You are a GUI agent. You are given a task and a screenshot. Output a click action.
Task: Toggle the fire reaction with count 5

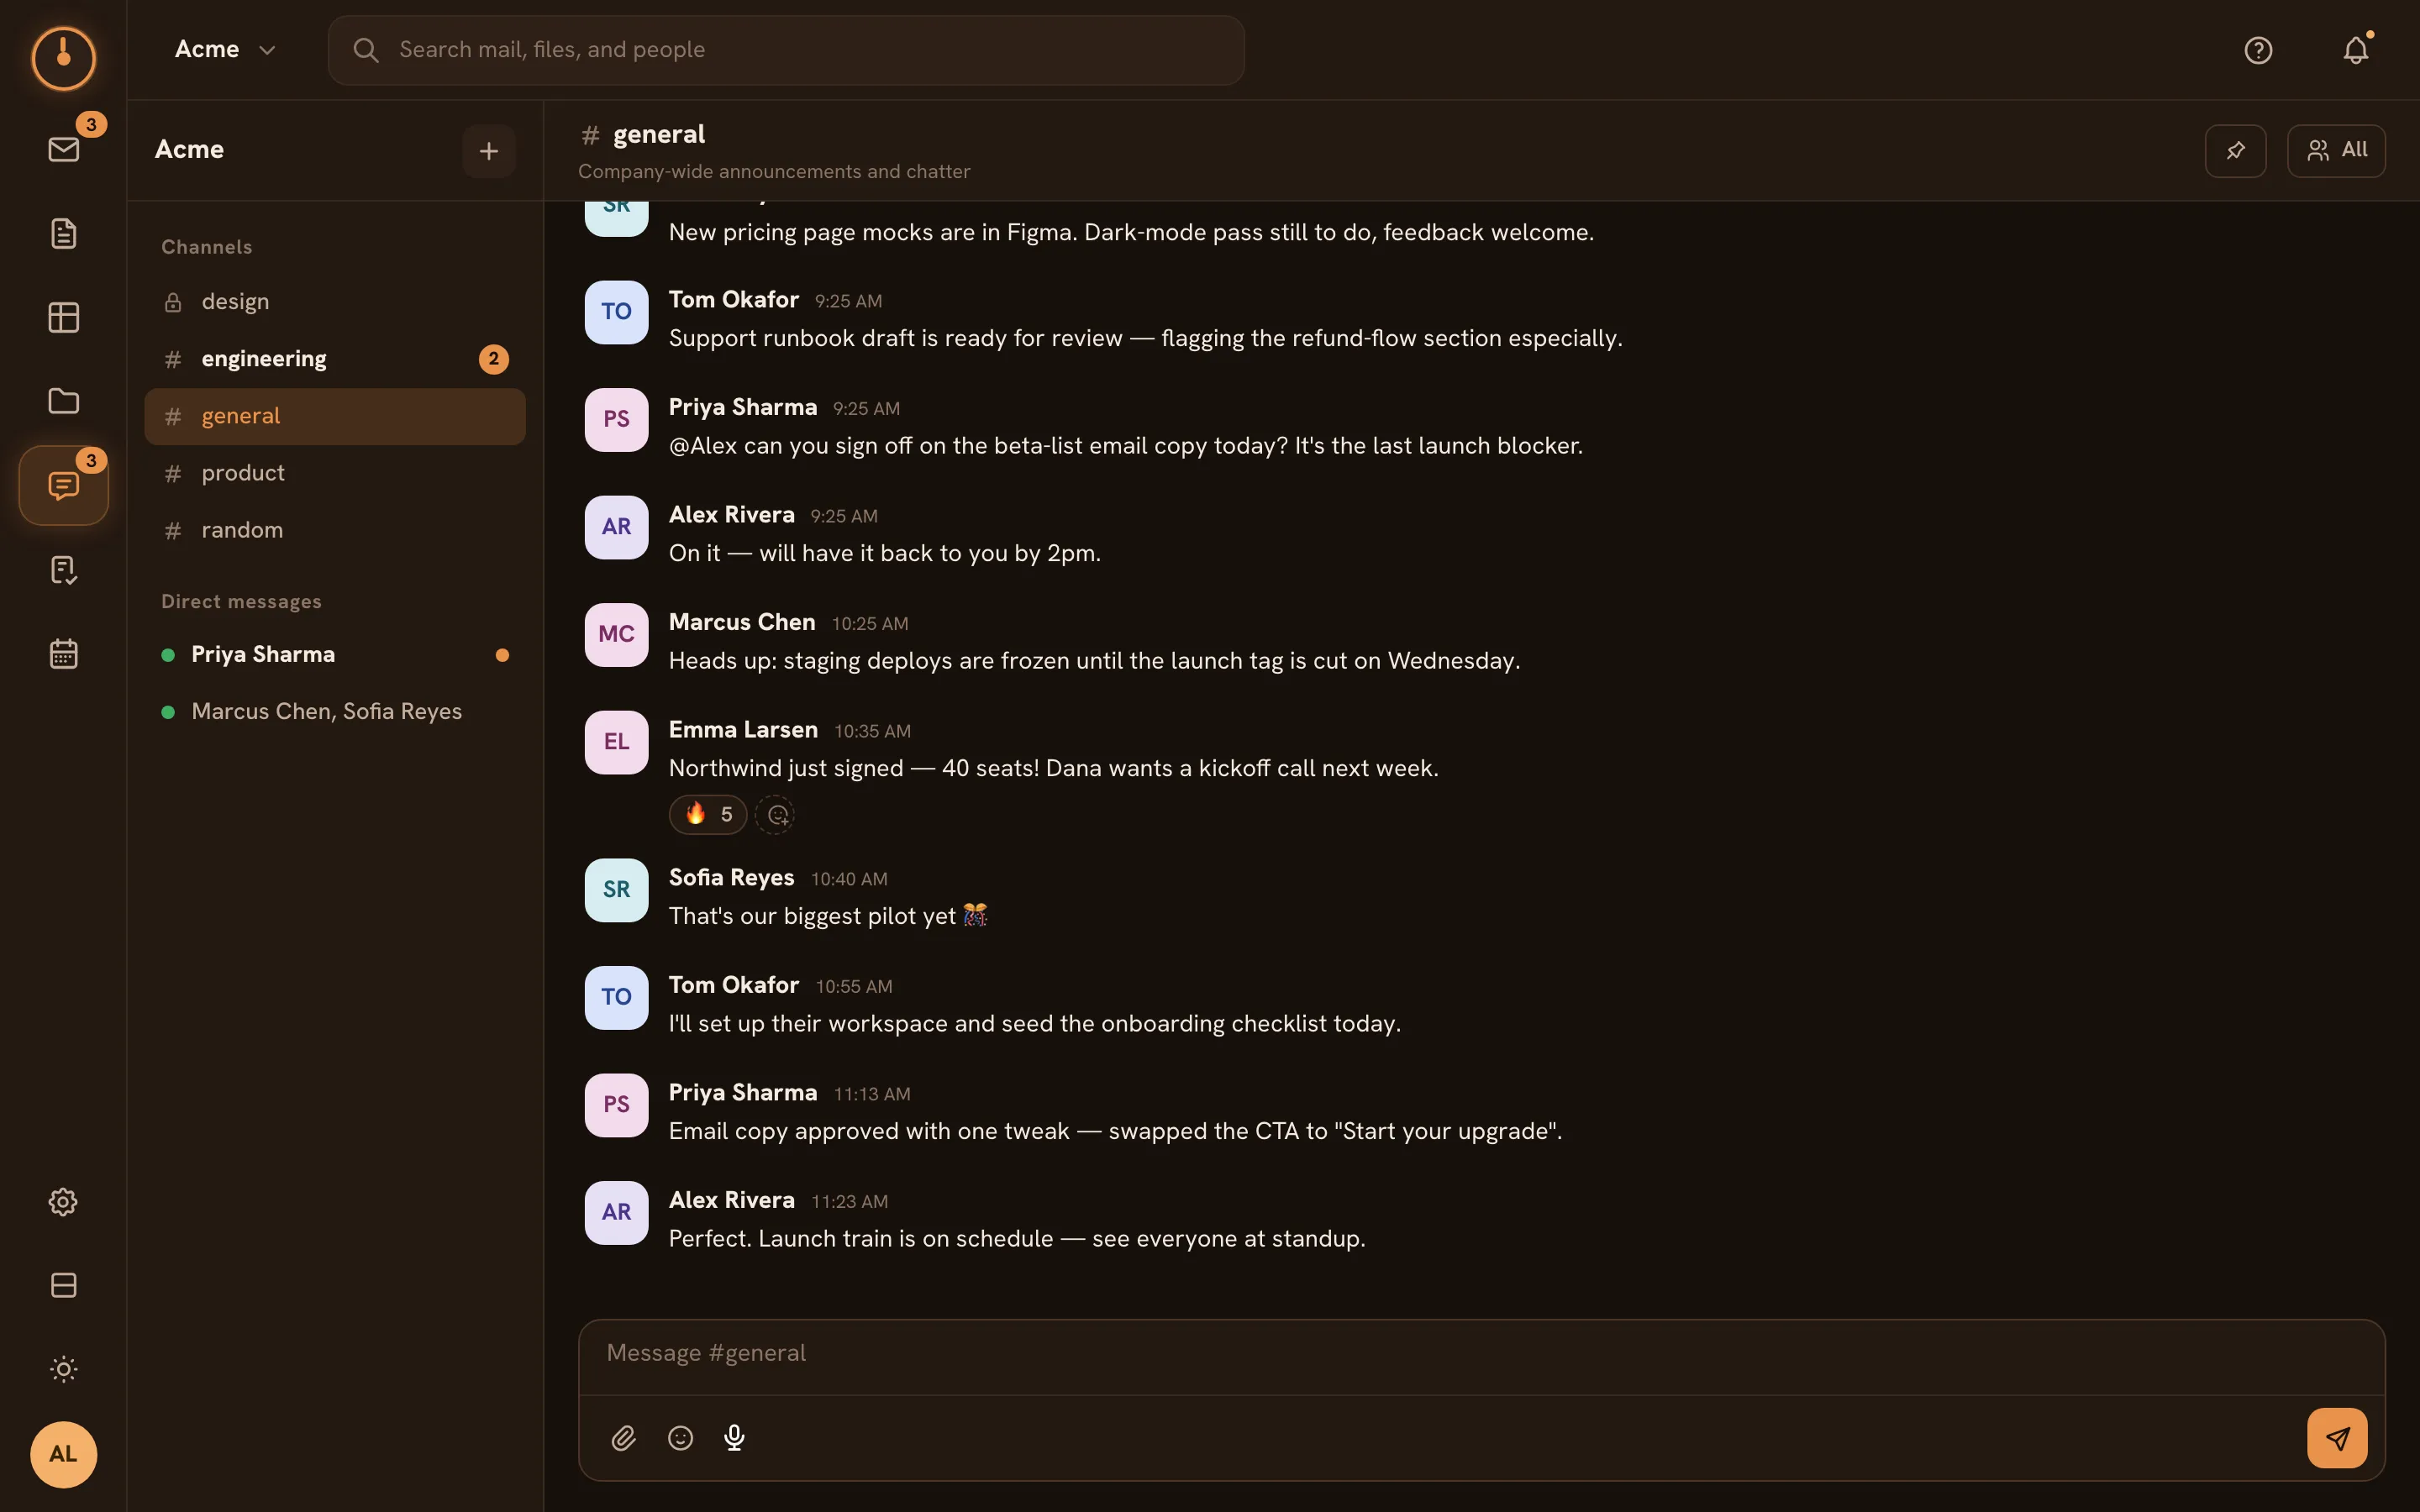tap(708, 814)
